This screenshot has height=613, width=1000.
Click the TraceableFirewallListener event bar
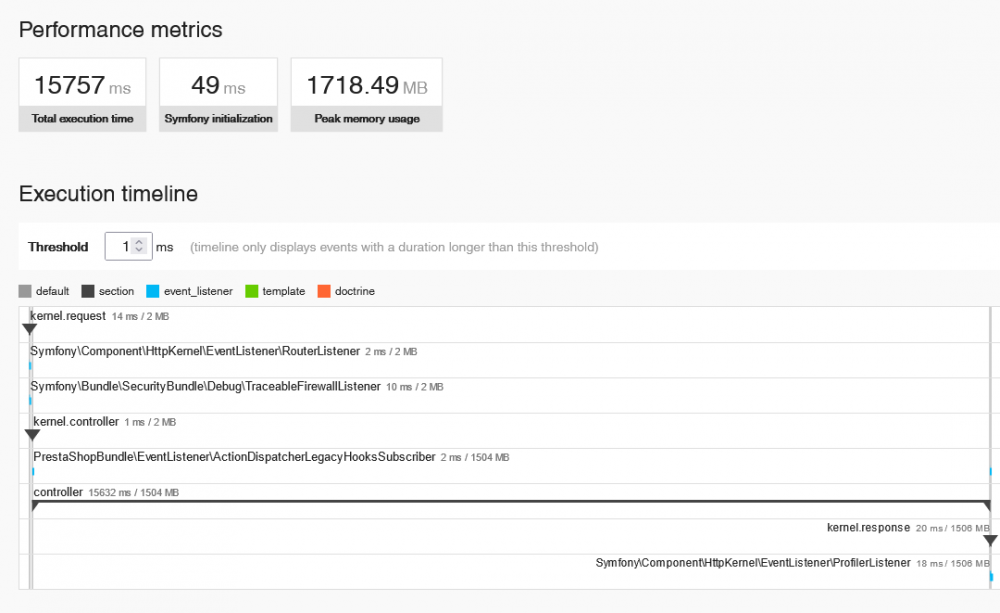(x=31, y=400)
